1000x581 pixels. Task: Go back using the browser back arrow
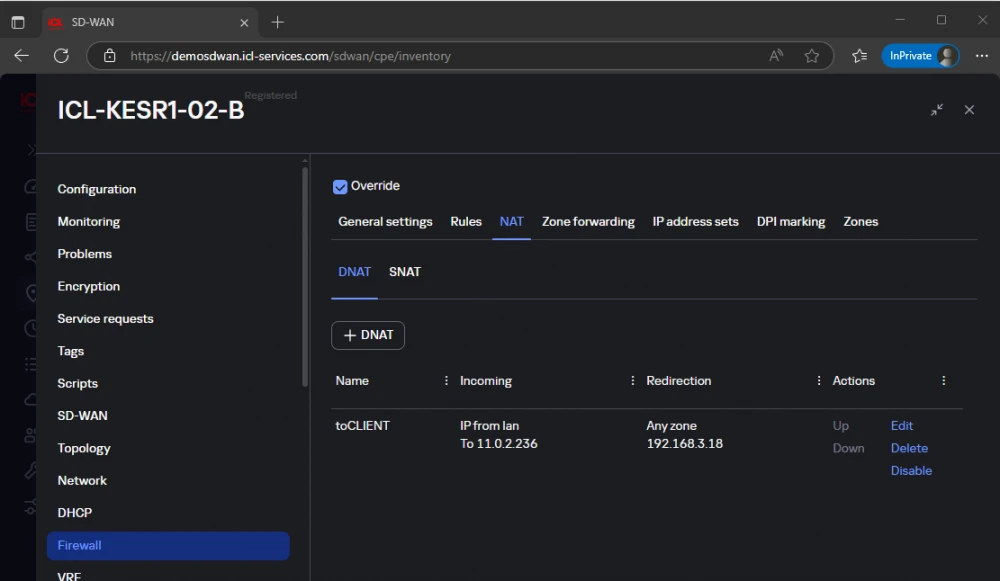21,56
